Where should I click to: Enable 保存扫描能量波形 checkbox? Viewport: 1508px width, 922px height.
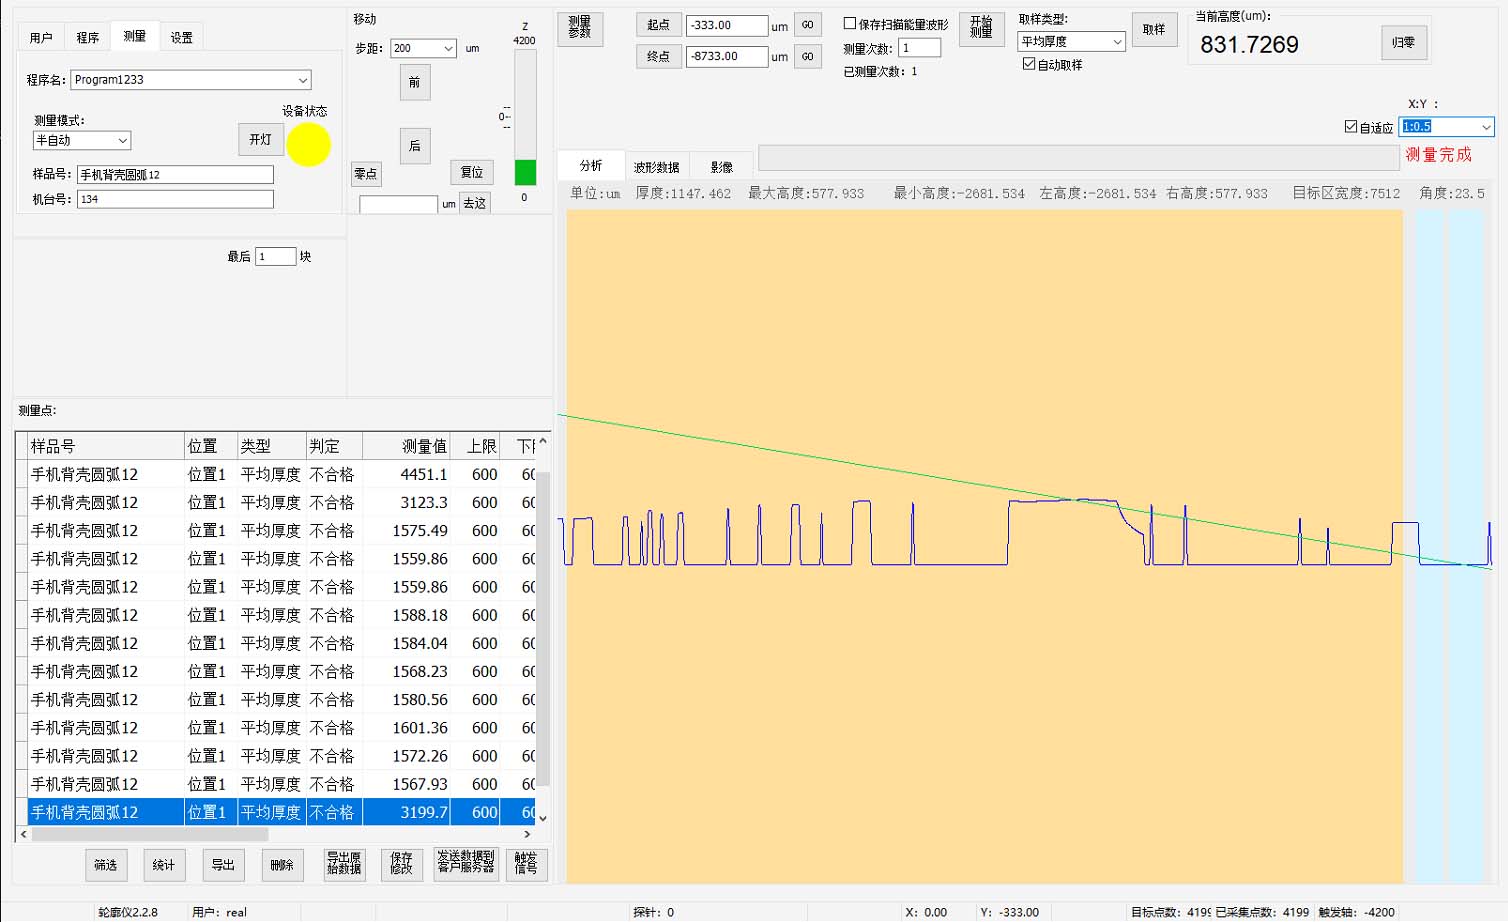(x=850, y=24)
